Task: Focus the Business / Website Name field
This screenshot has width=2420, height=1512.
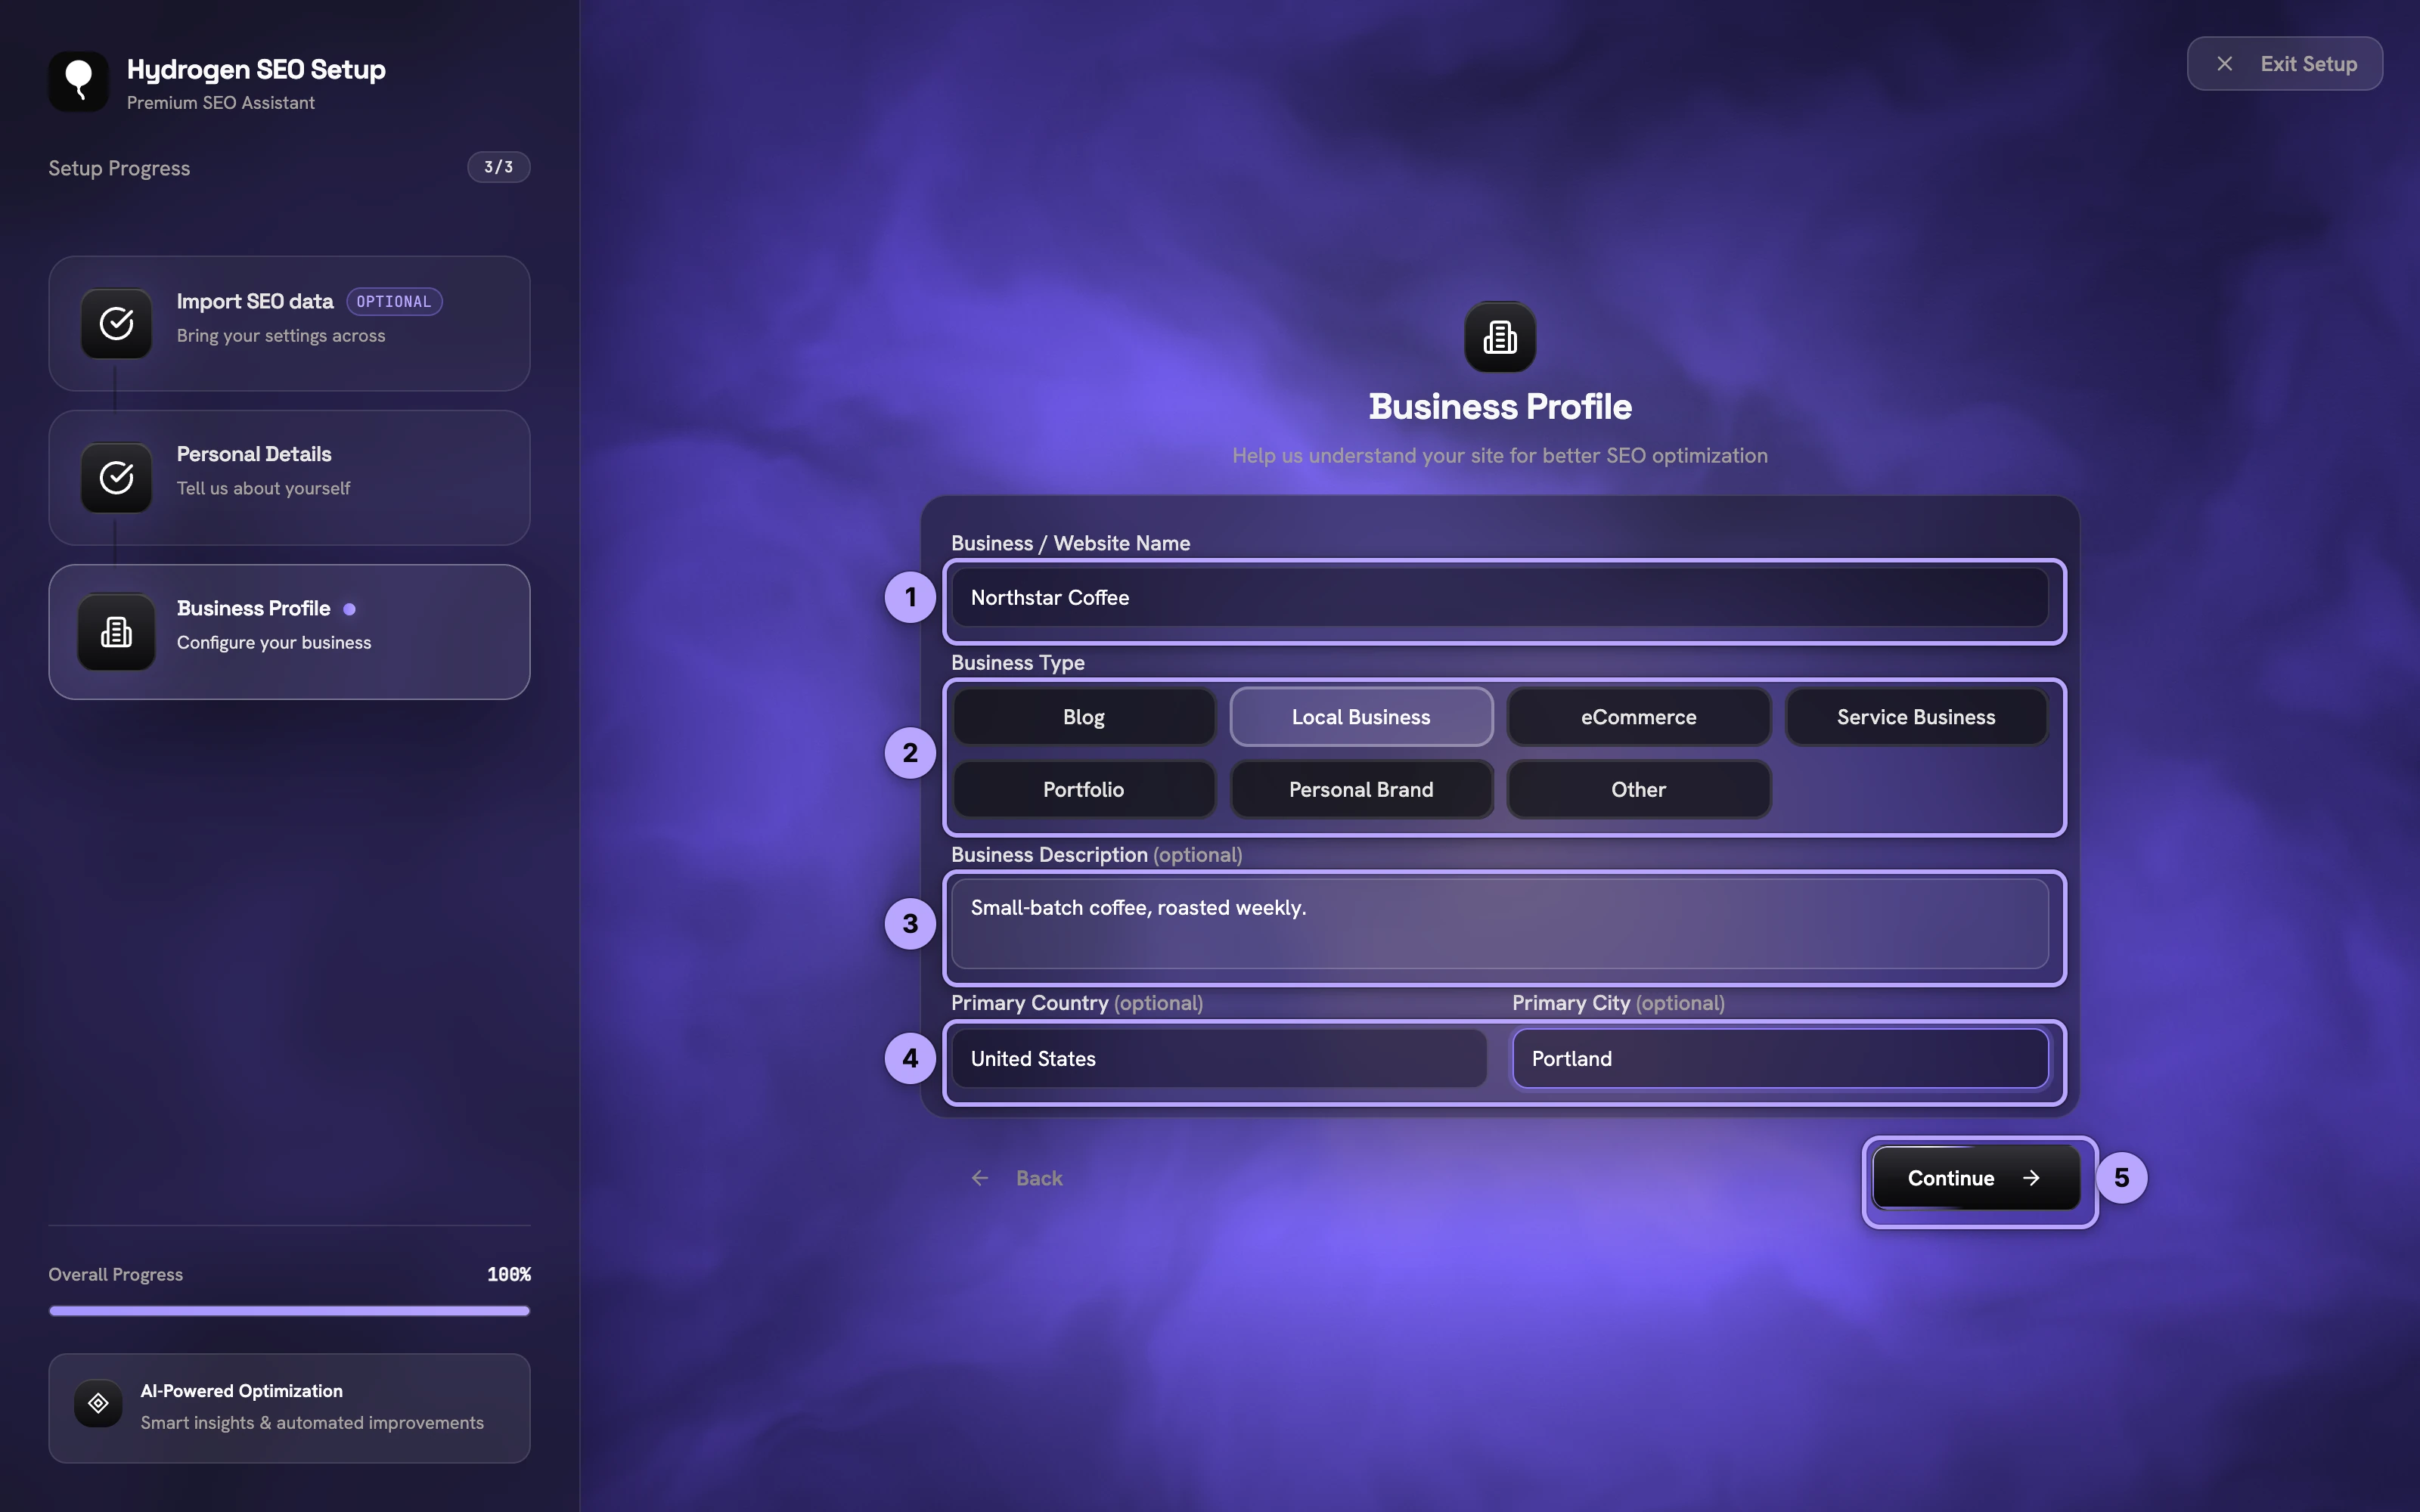Action: (1499, 598)
